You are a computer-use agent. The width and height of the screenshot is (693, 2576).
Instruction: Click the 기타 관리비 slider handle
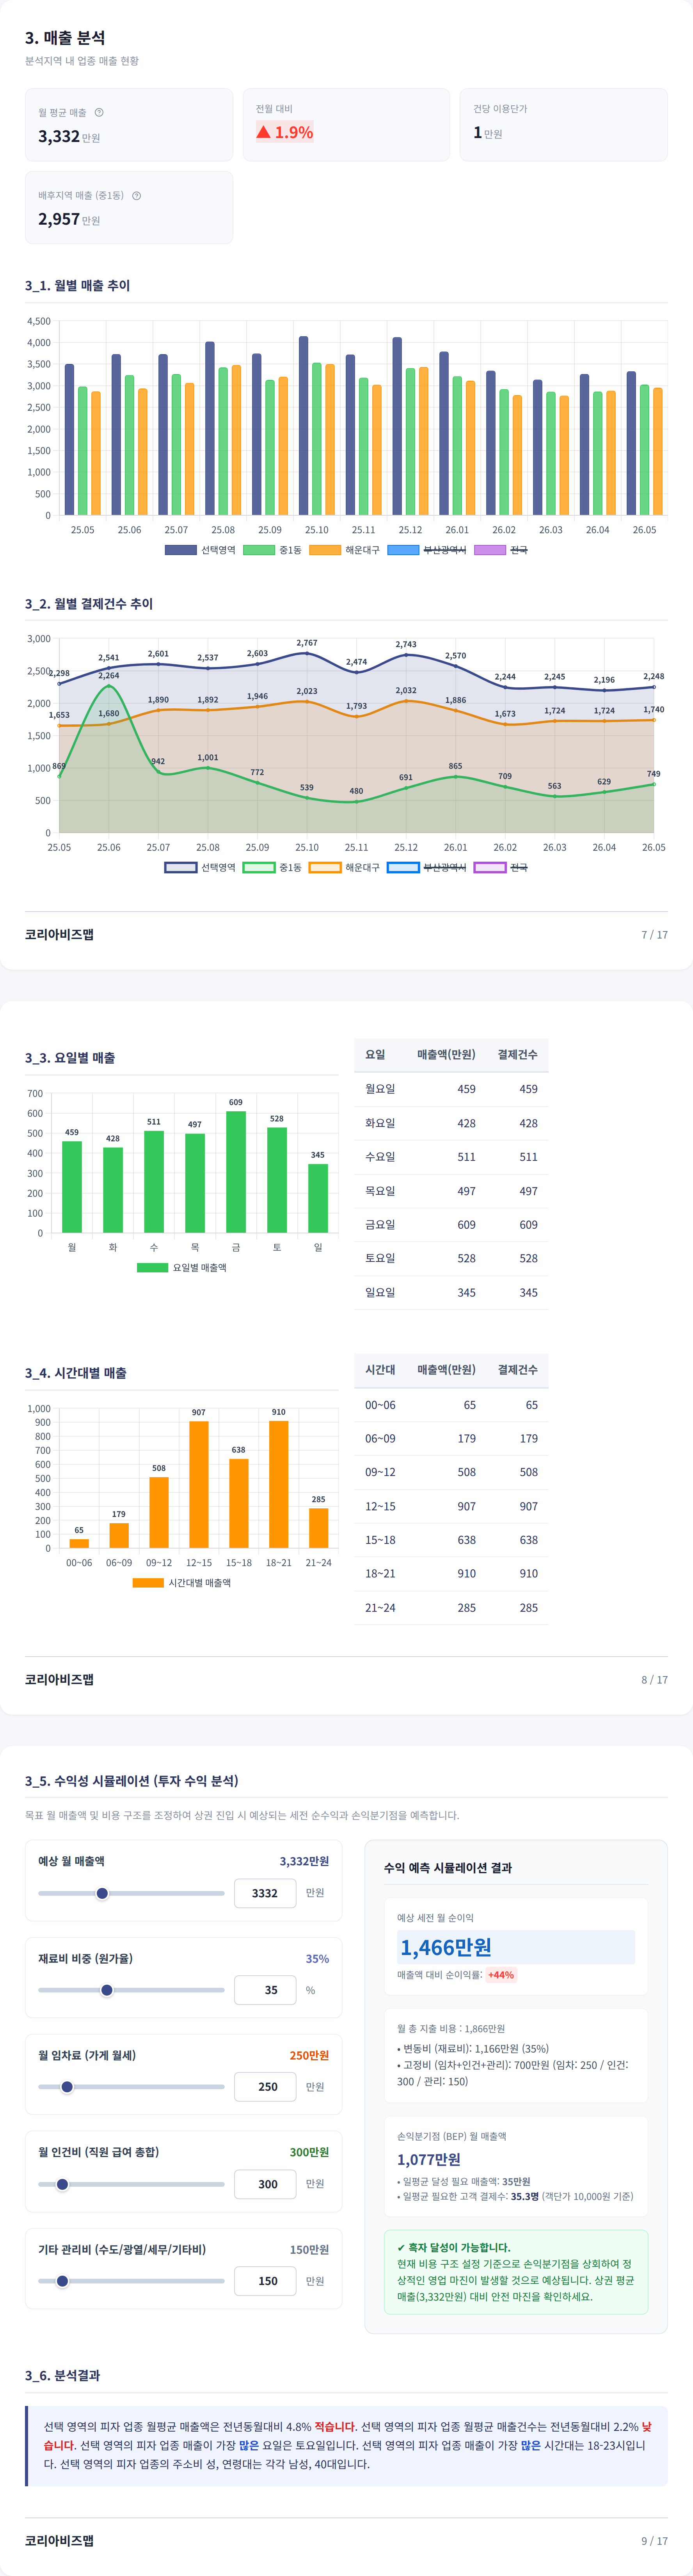pos(62,2281)
